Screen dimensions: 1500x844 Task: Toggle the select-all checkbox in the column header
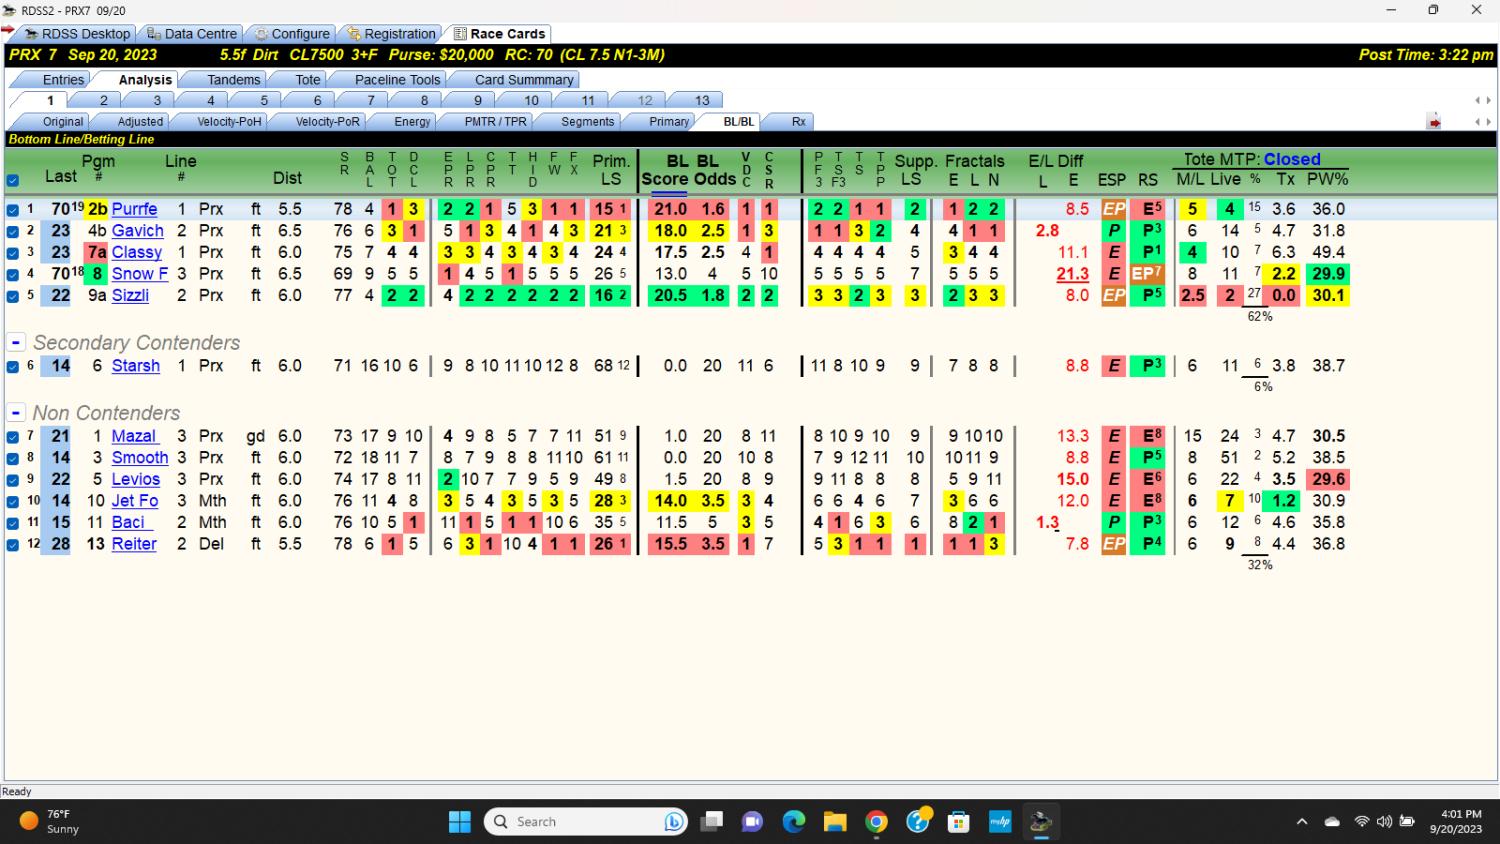(12, 181)
